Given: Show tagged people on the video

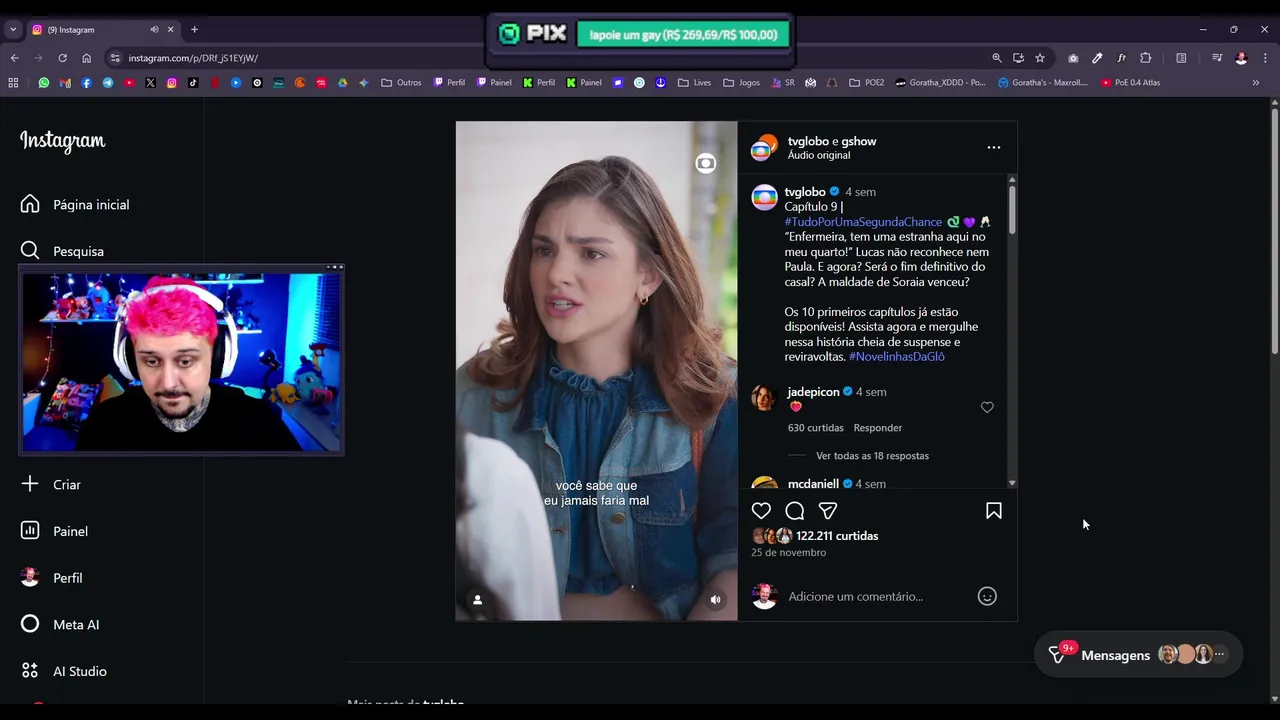Looking at the screenshot, I should pos(478,600).
